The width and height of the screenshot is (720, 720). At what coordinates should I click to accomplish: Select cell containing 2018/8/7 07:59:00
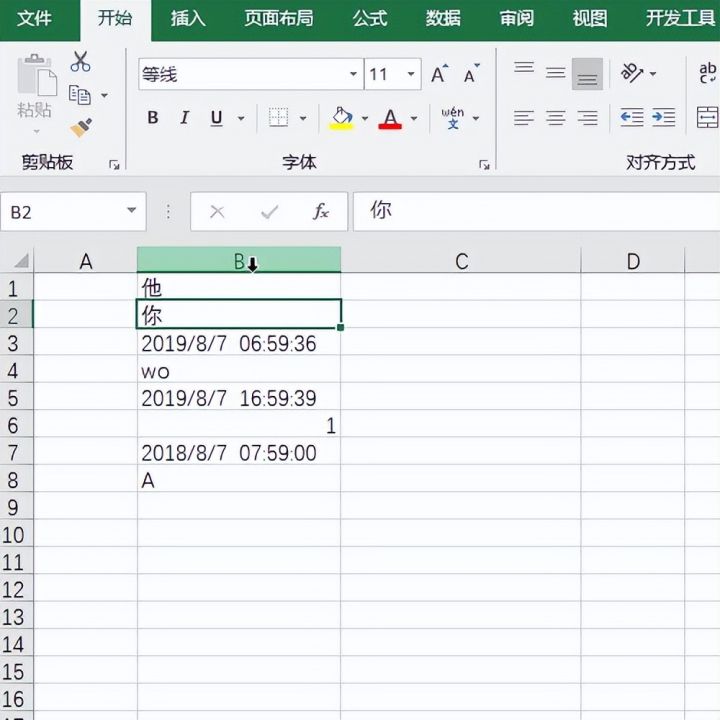pos(239,452)
